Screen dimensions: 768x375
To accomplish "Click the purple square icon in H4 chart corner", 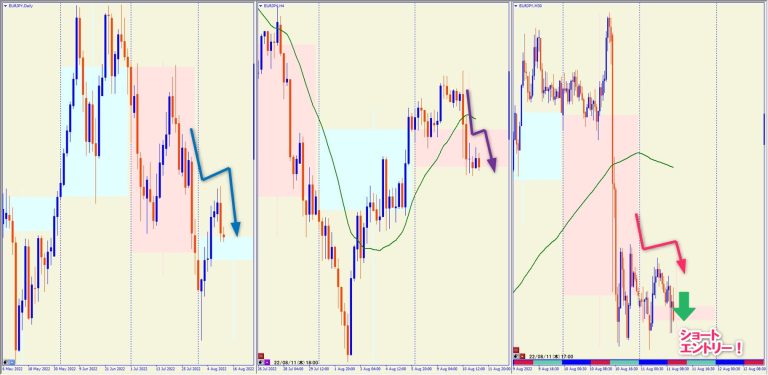I will tap(267, 362).
